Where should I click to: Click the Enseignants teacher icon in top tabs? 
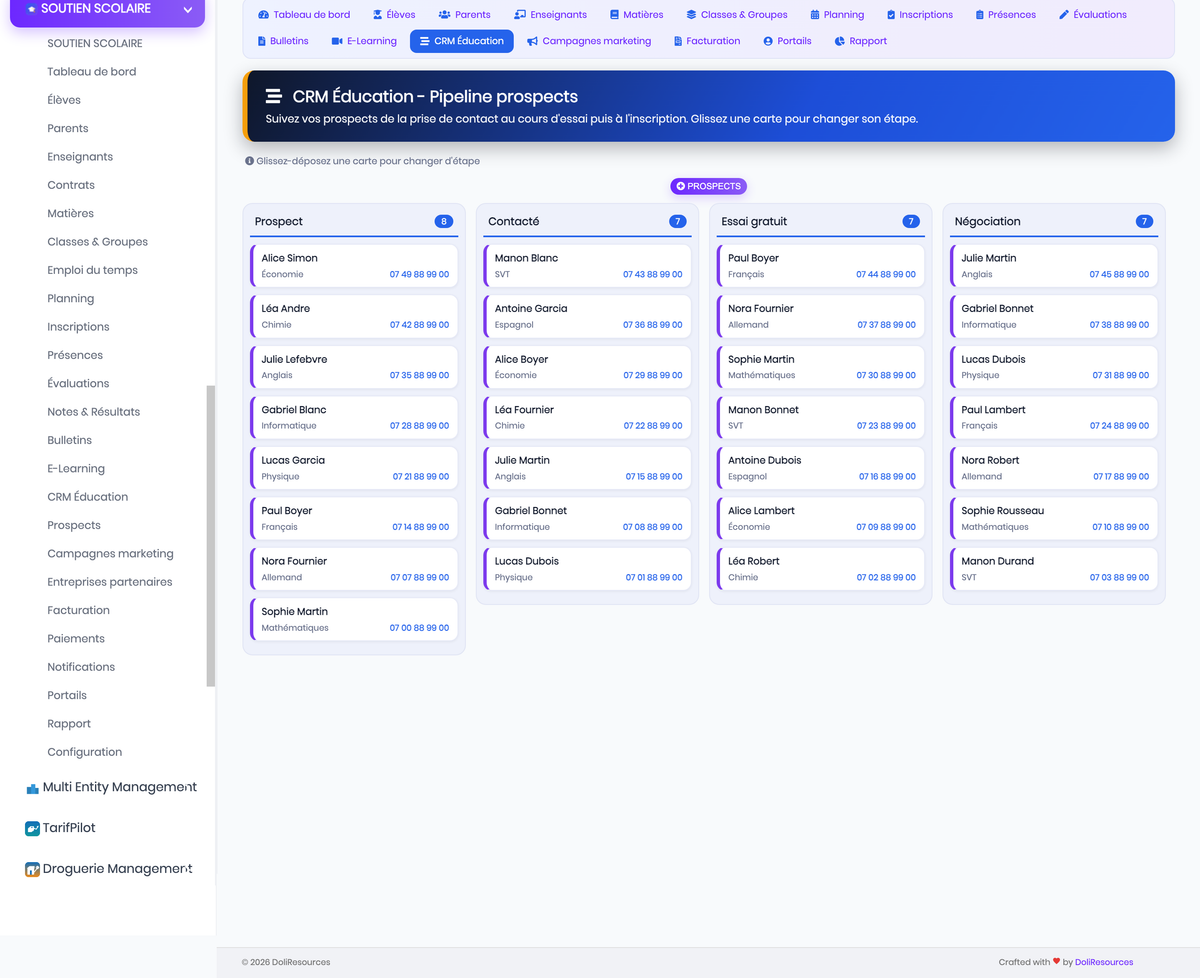pos(520,15)
